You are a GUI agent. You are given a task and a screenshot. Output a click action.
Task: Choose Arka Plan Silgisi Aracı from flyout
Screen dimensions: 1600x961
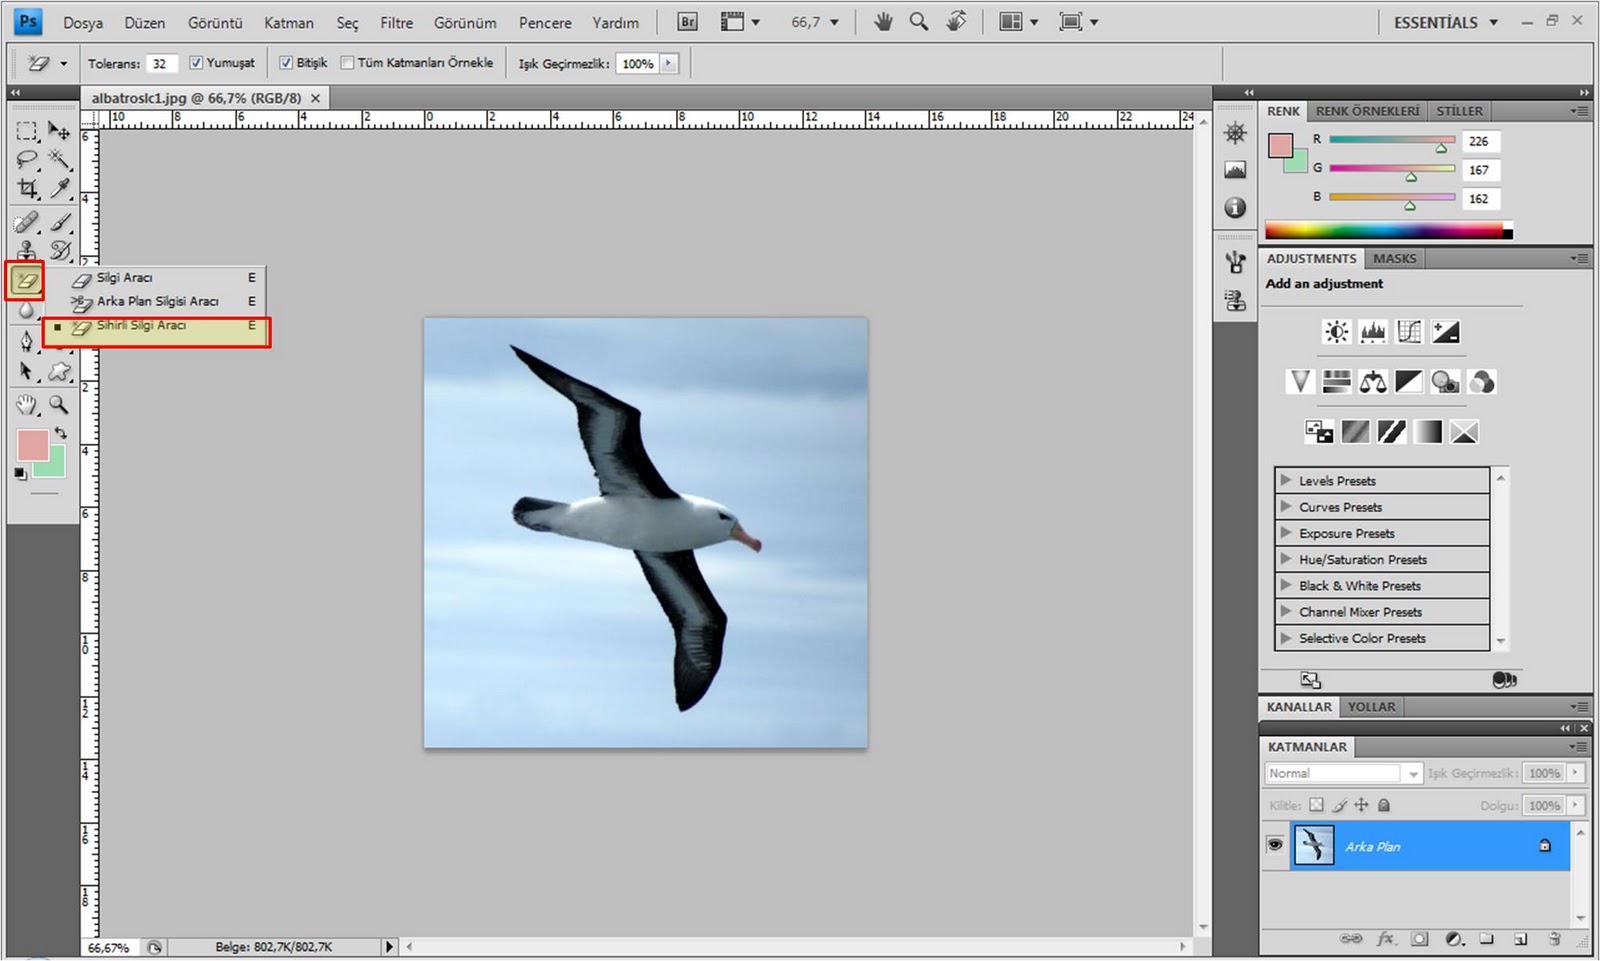157,301
